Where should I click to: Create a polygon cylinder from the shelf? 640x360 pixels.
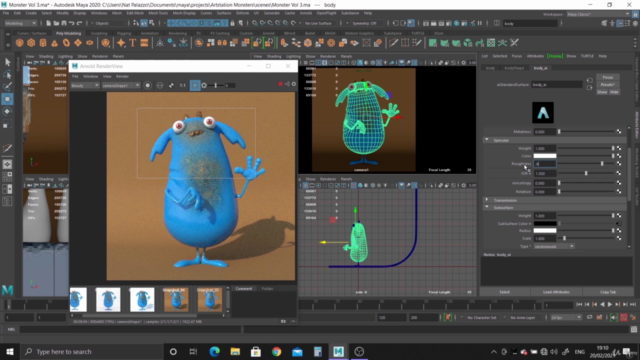click(43, 42)
